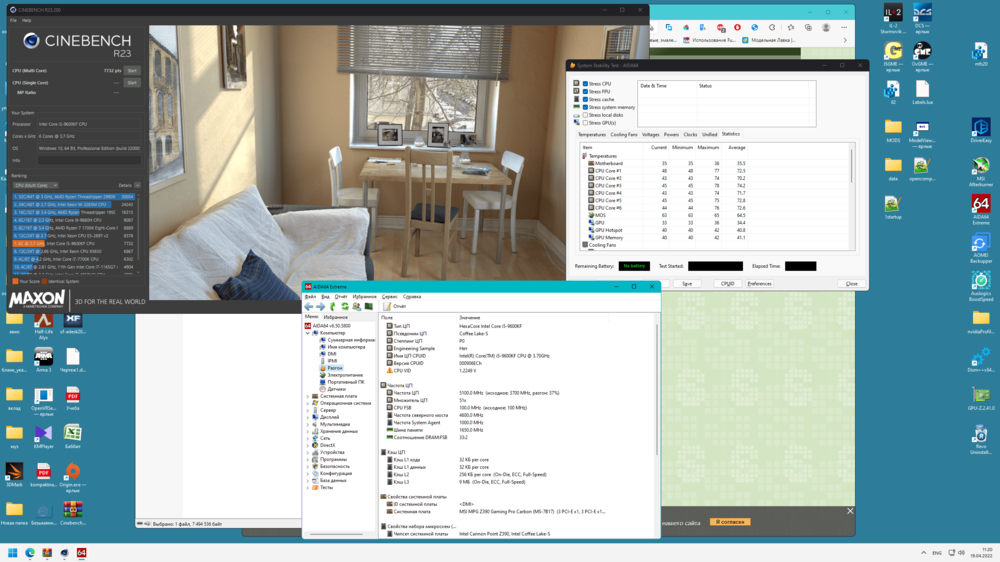This screenshot has width=1000, height=562.
Task: Click AIDA64 green up-level arrow icon
Action: coord(332,306)
